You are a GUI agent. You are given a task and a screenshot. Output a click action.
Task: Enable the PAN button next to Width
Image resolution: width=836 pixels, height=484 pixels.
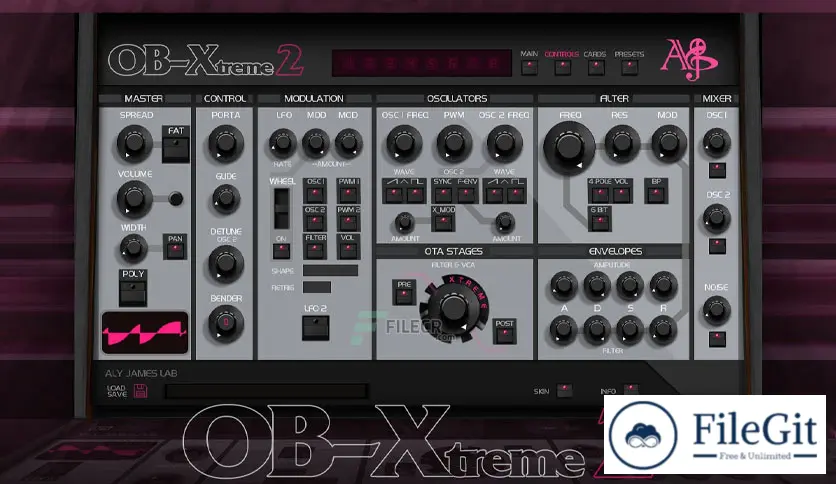pyautogui.click(x=175, y=252)
